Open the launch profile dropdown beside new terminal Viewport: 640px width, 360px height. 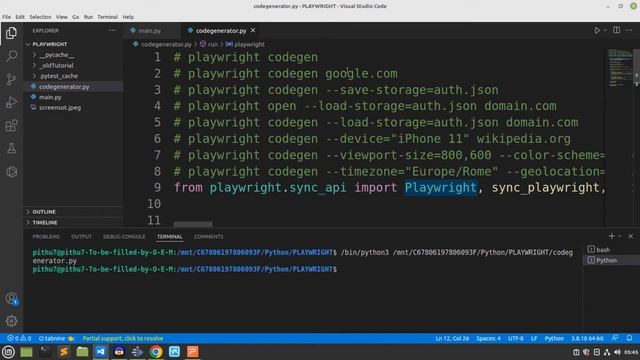(620, 236)
